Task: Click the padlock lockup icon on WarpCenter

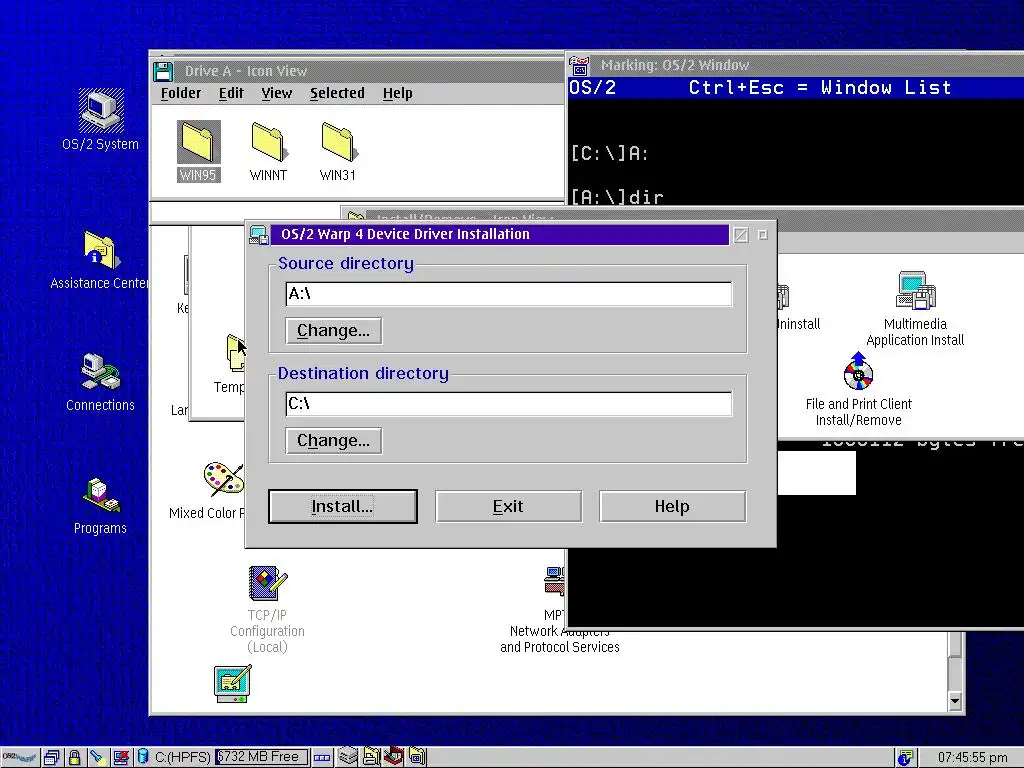Action: 74,758
